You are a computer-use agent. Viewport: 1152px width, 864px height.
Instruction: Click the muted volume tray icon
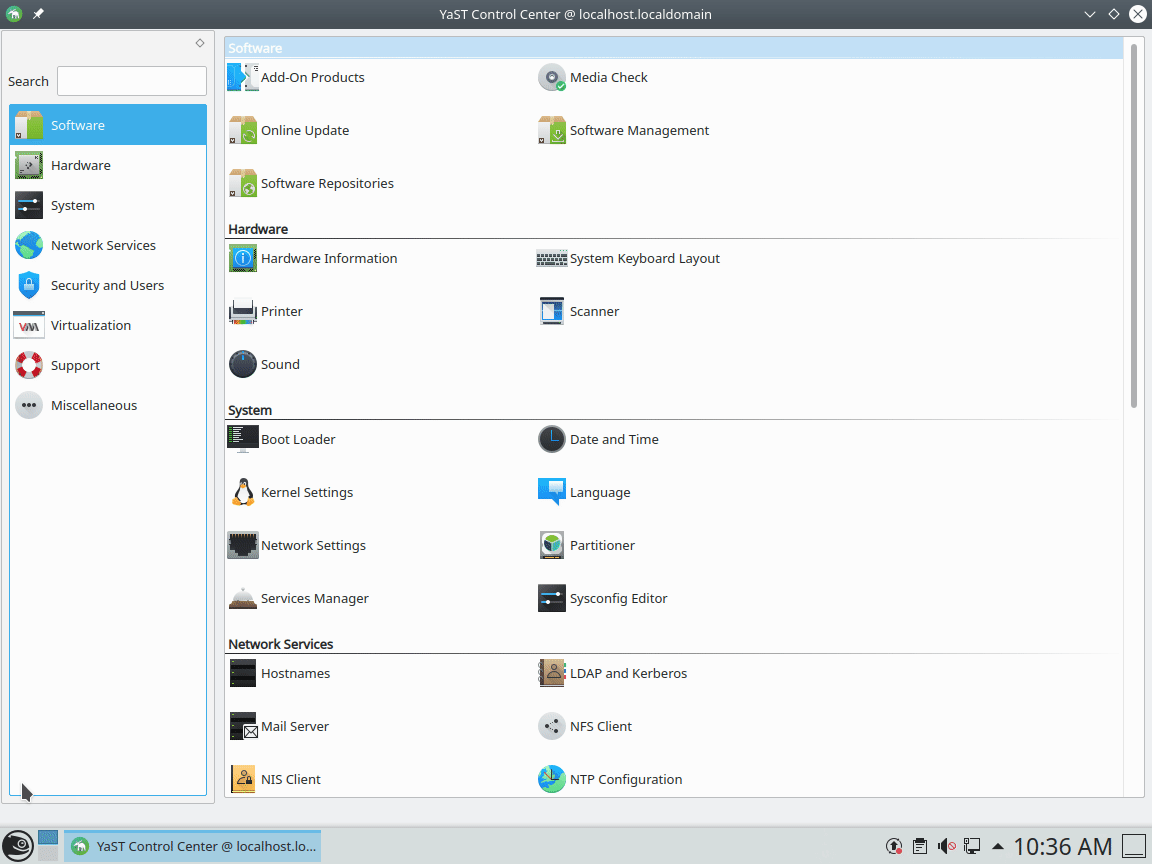[x=946, y=846]
